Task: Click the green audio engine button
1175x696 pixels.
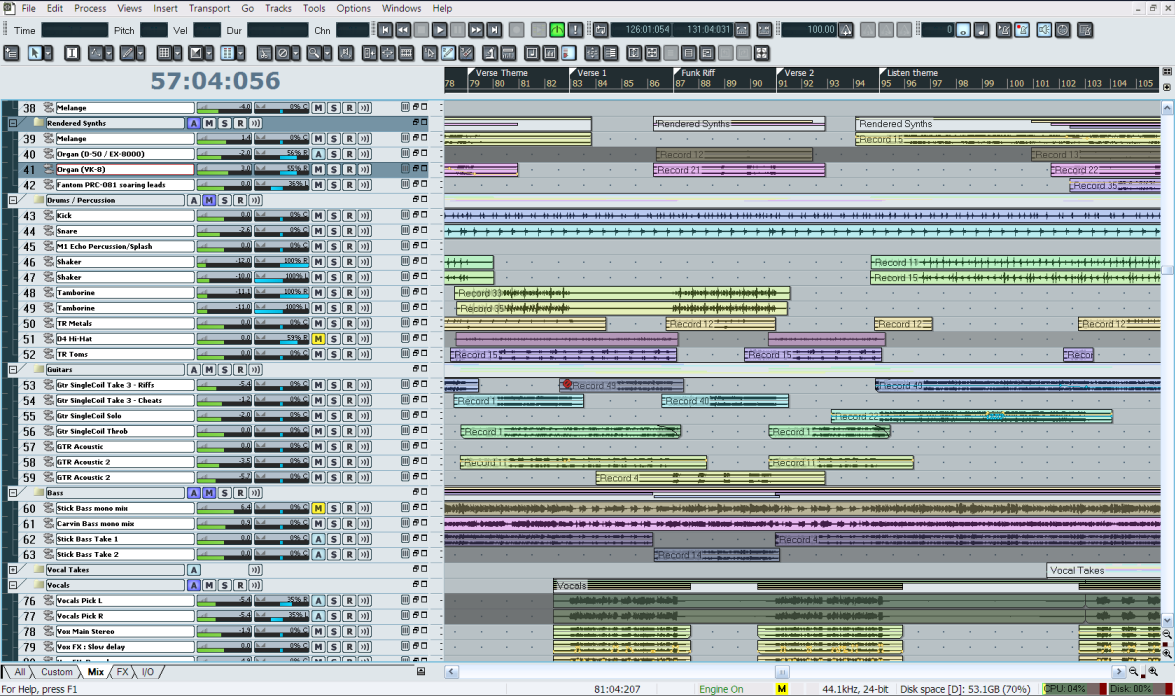Action: pos(557,30)
